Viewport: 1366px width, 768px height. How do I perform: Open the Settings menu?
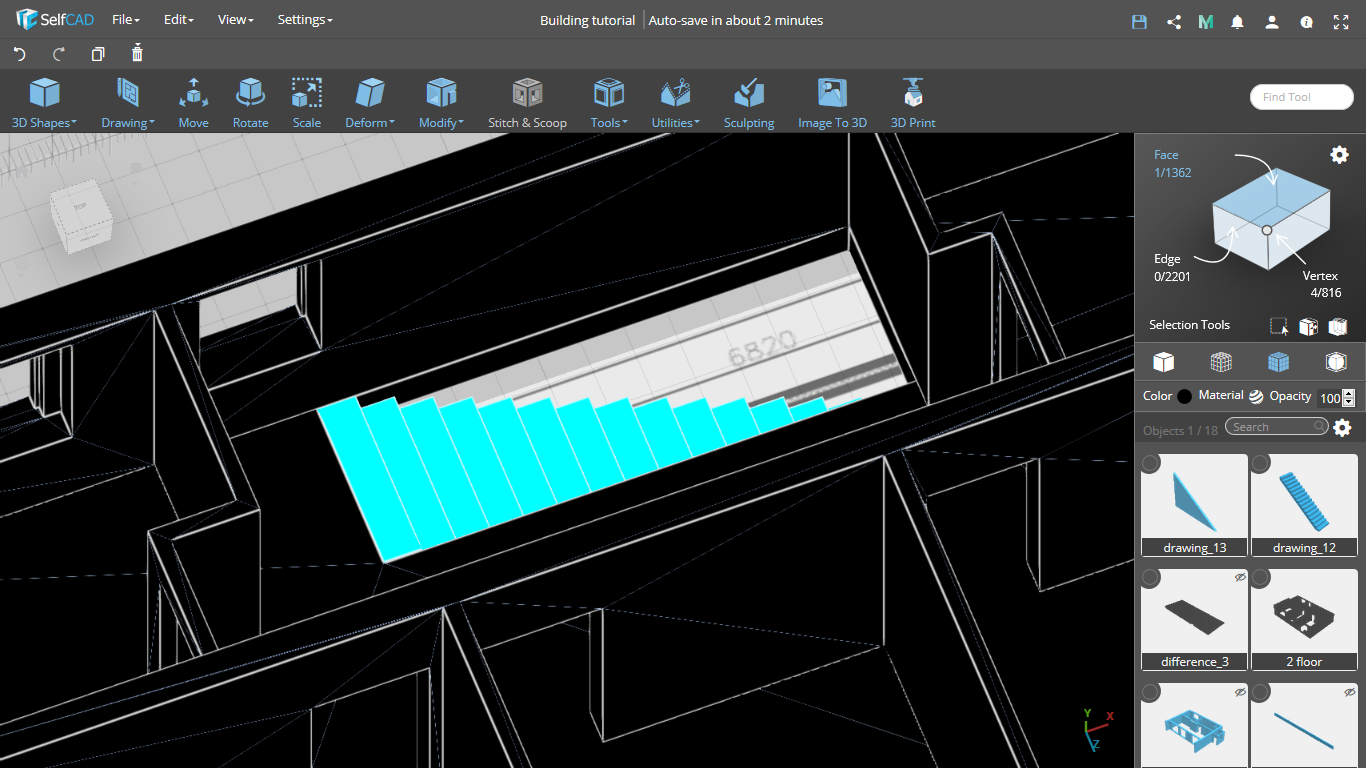click(x=305, y=20)
